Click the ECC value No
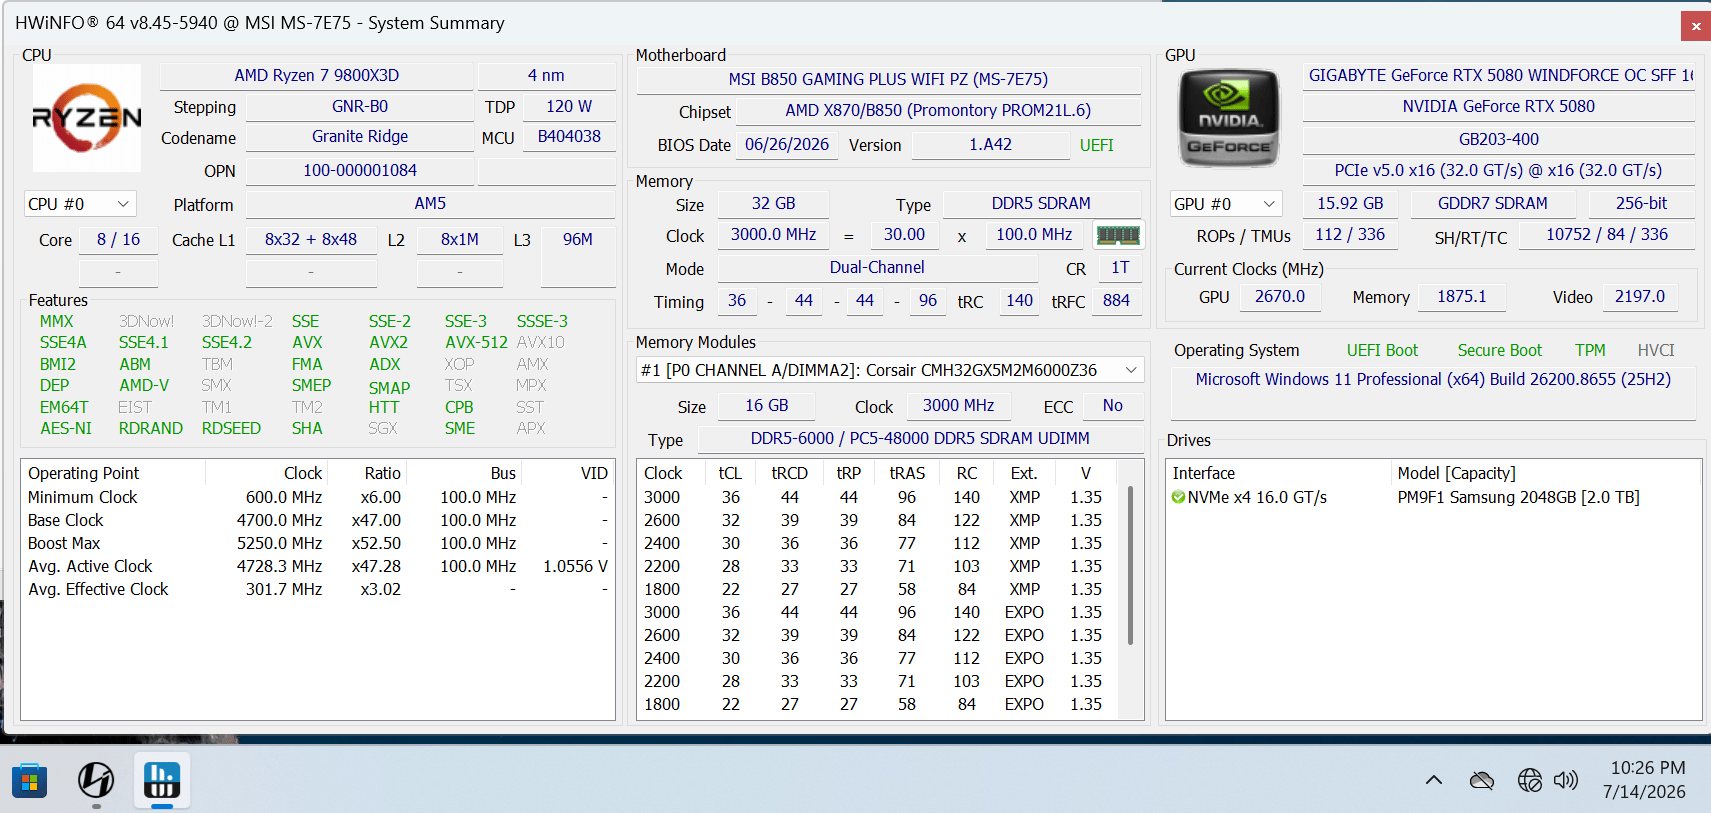 pyautogui.click(x=1113, y=406)
